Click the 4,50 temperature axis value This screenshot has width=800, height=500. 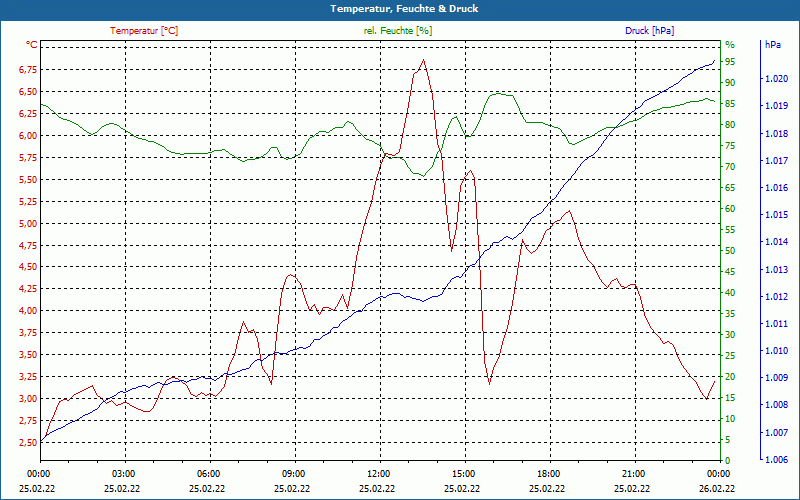click(x=28, y=266)
